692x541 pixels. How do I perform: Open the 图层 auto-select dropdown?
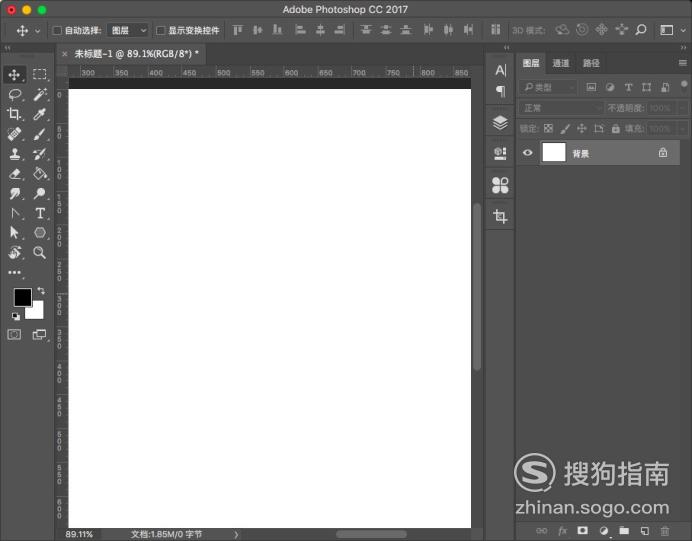point(128,30)
